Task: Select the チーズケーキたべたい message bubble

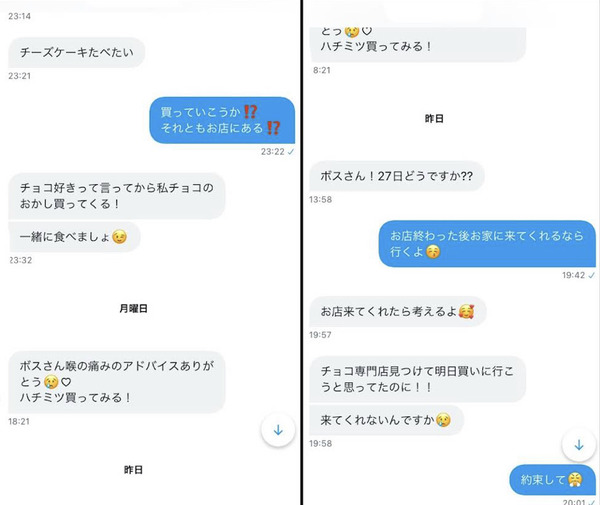Action: click(77, 52)
